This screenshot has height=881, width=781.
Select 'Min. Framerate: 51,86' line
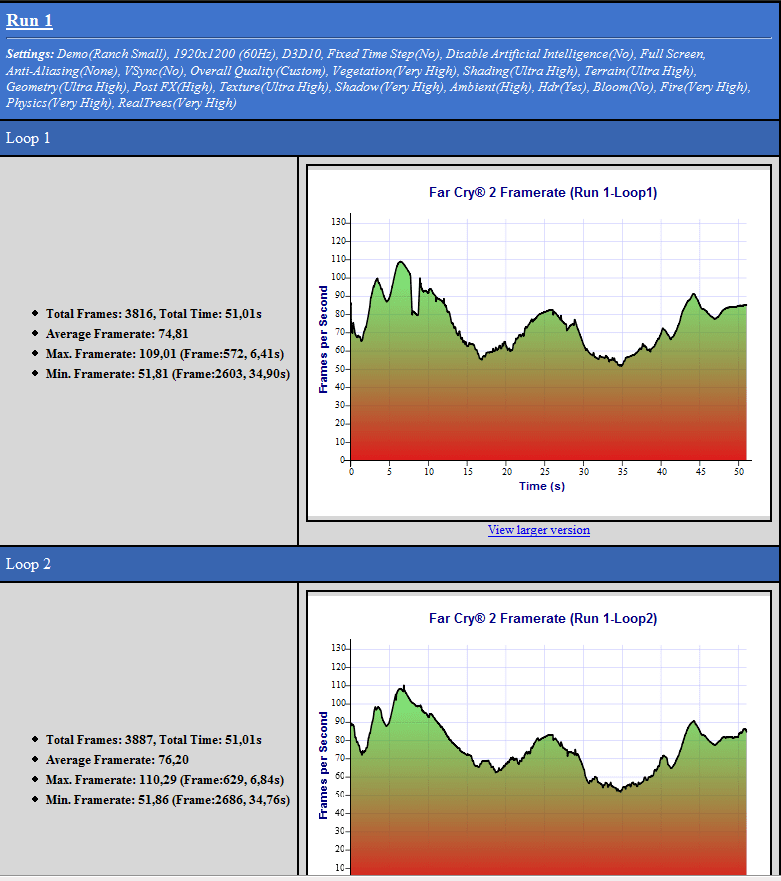(167, 800)
